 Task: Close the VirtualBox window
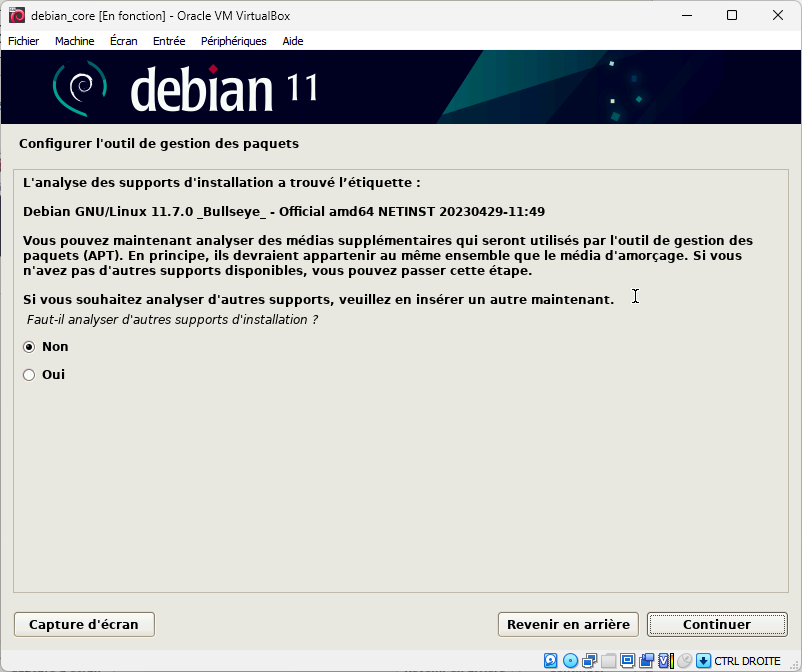click(777, 15)
